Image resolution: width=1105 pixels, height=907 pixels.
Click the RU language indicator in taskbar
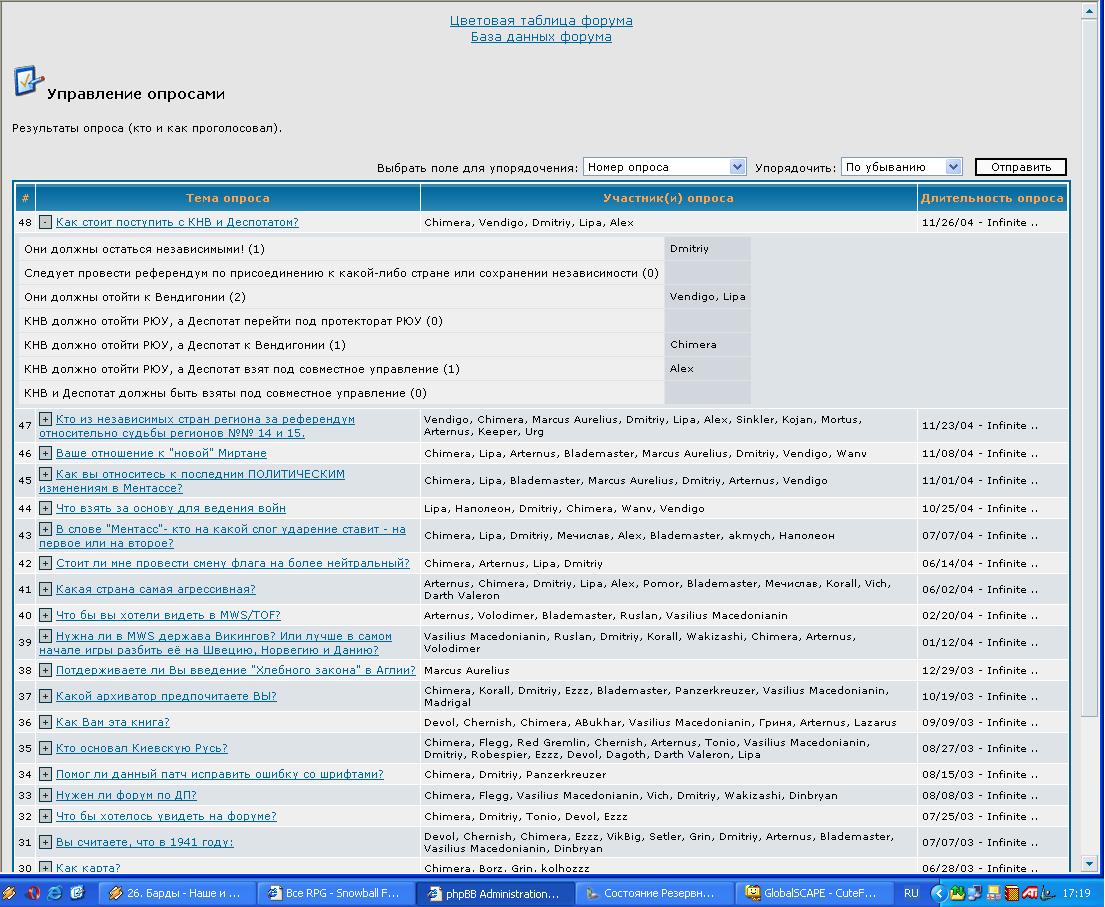911,893
